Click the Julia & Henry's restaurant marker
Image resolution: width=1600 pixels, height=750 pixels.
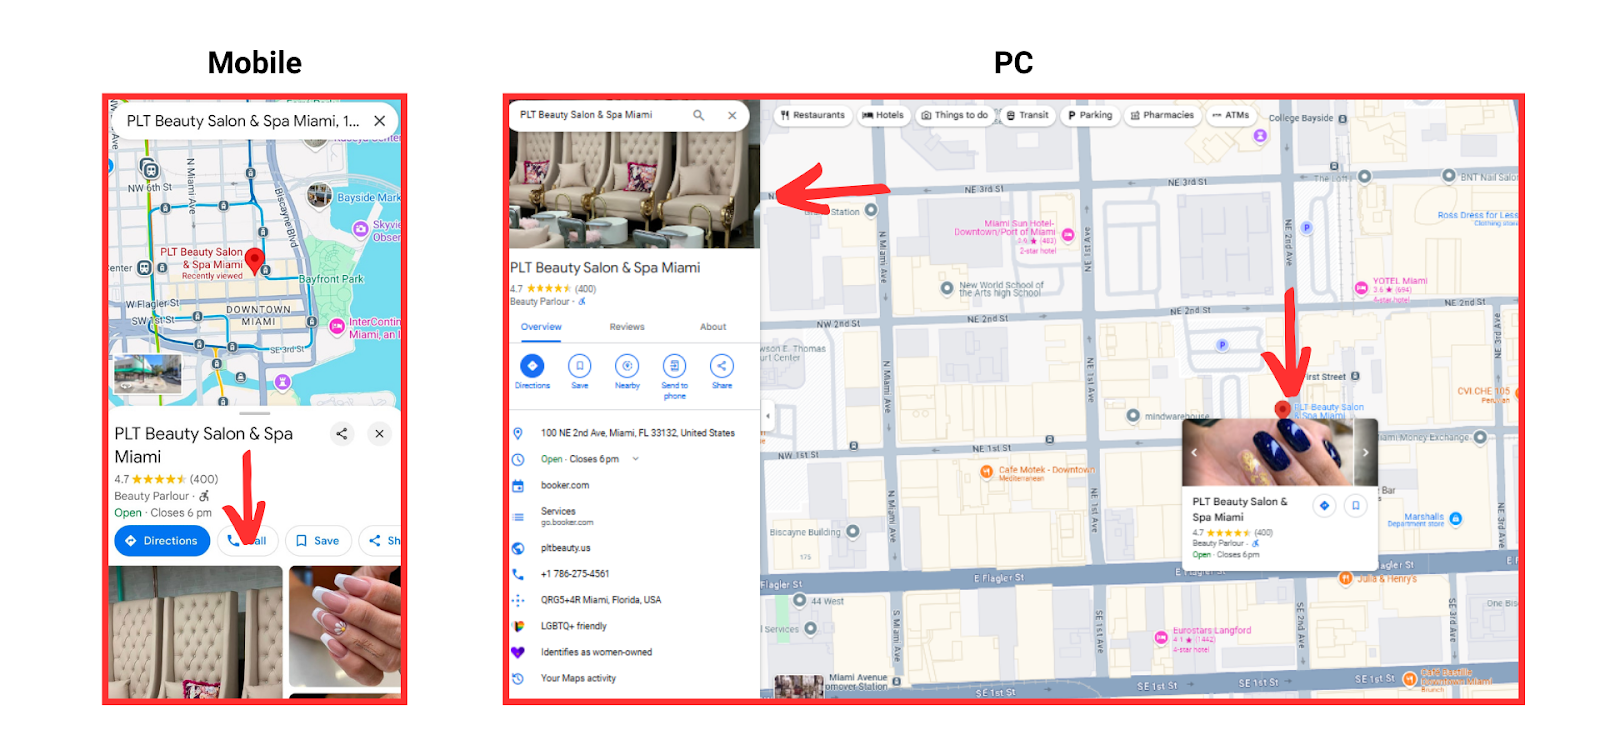(1346, 578)
